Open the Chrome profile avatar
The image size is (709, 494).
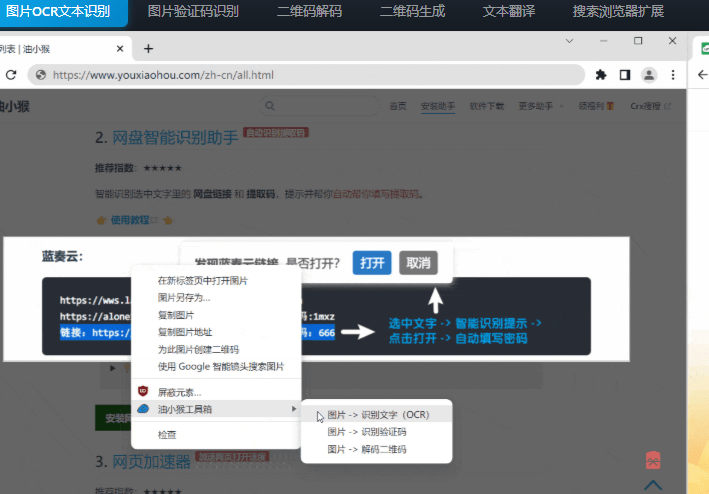tap(649, 75)
